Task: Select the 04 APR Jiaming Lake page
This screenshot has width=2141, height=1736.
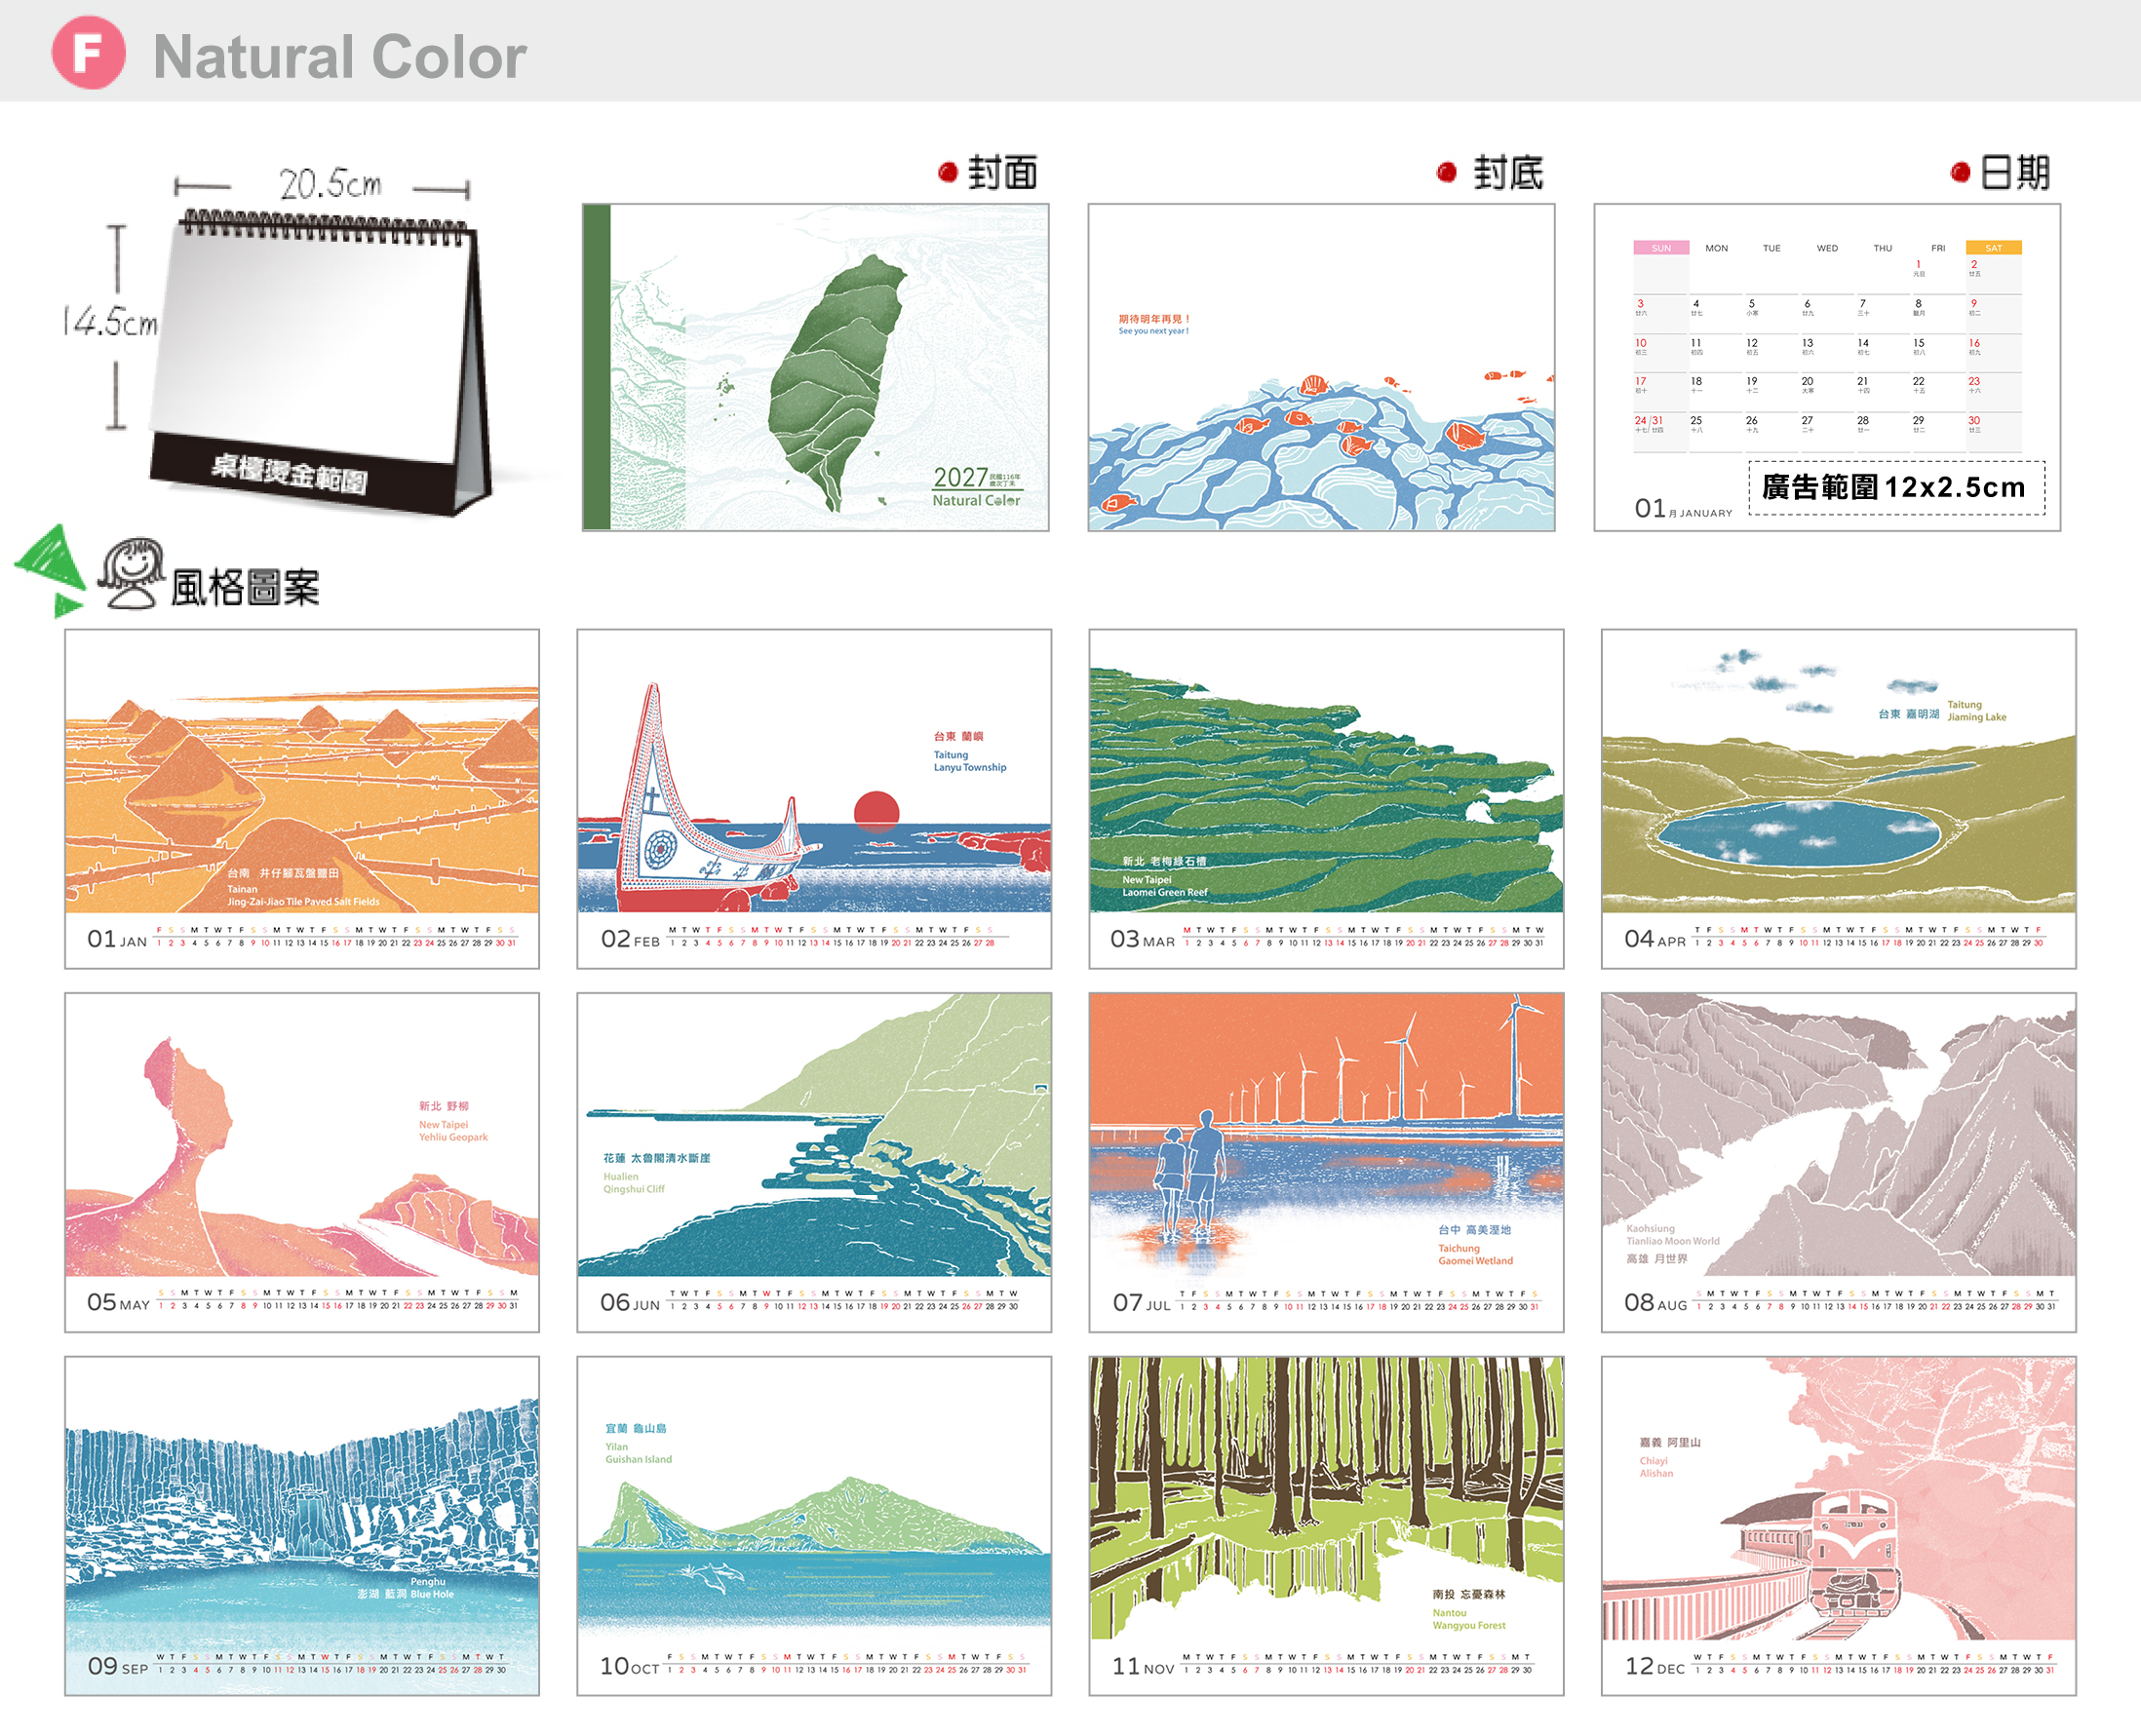Action: point(1838,798)
